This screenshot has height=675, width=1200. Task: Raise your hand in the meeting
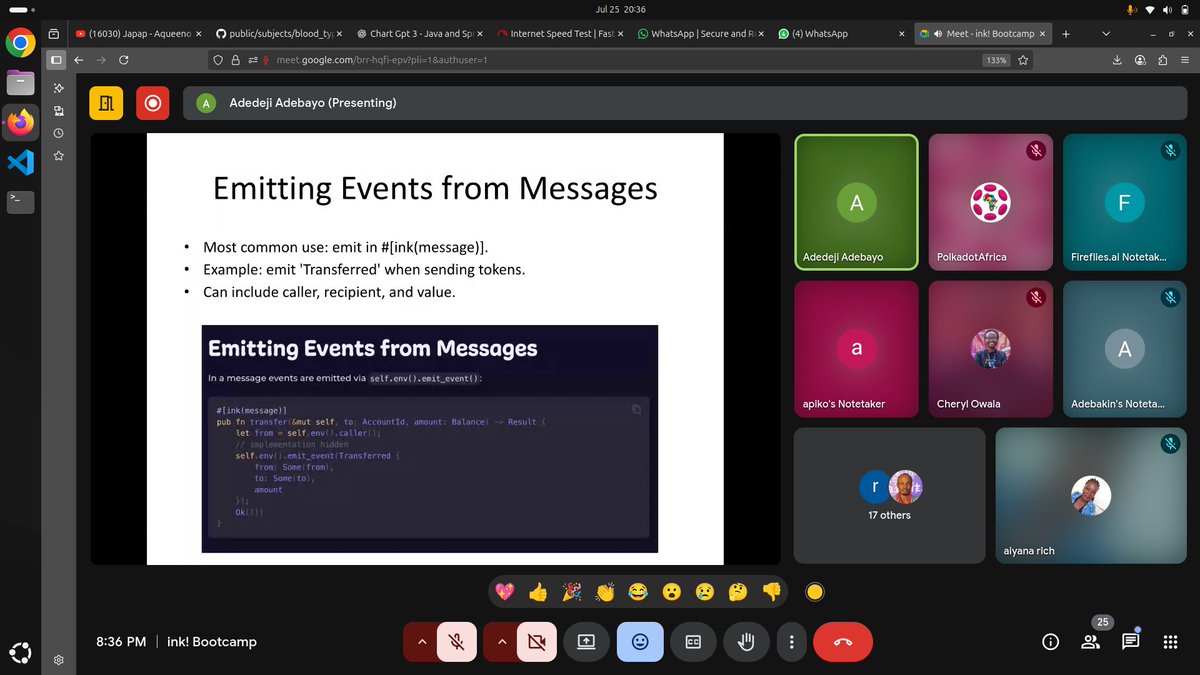pos(746,642)
